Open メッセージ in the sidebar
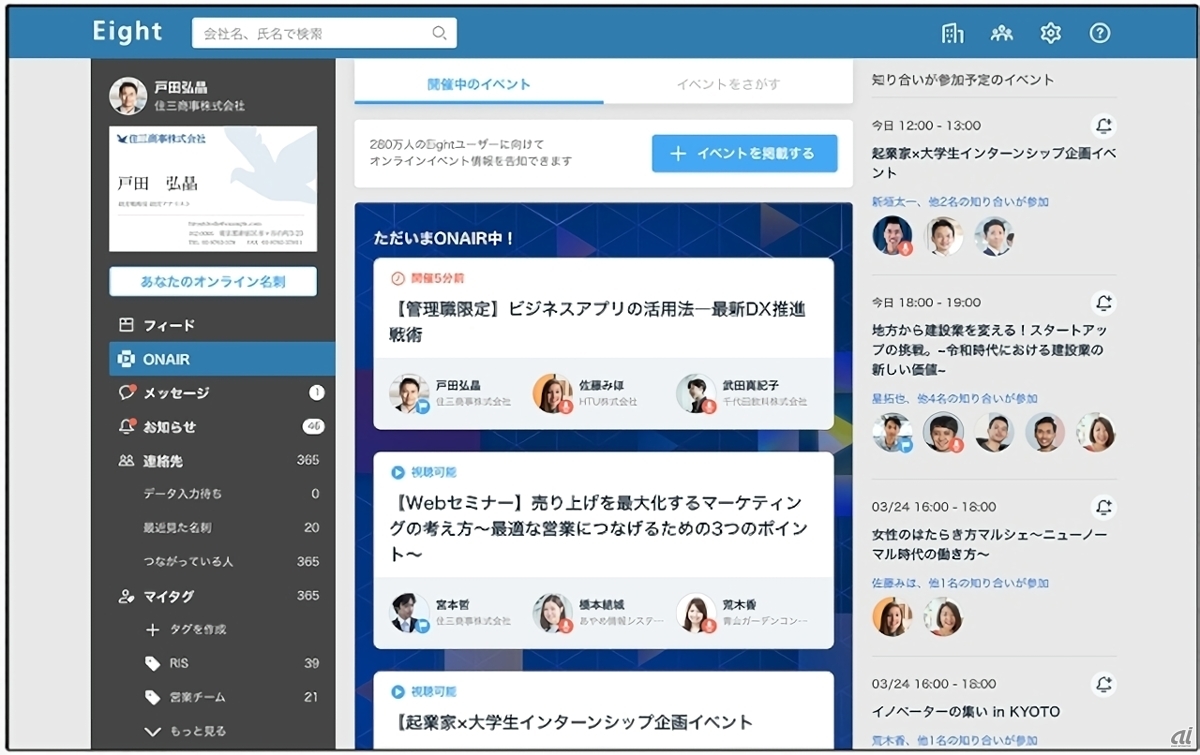 point(213,393)
